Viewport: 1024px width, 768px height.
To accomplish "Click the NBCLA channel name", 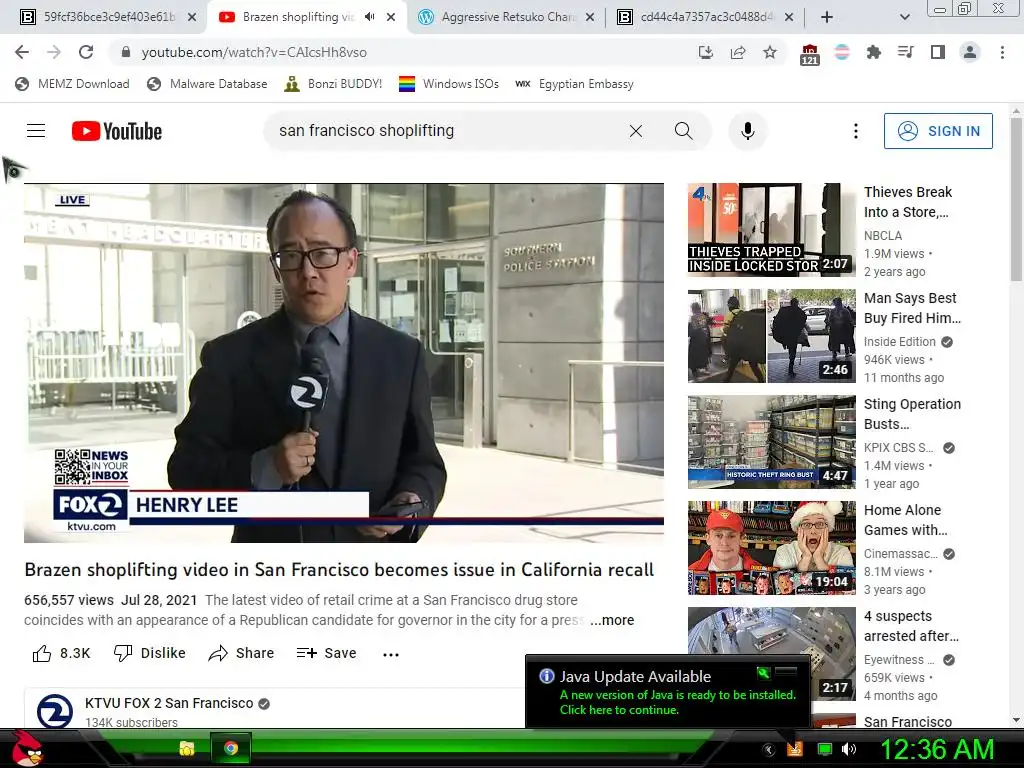I will click(x=883, y=236).
